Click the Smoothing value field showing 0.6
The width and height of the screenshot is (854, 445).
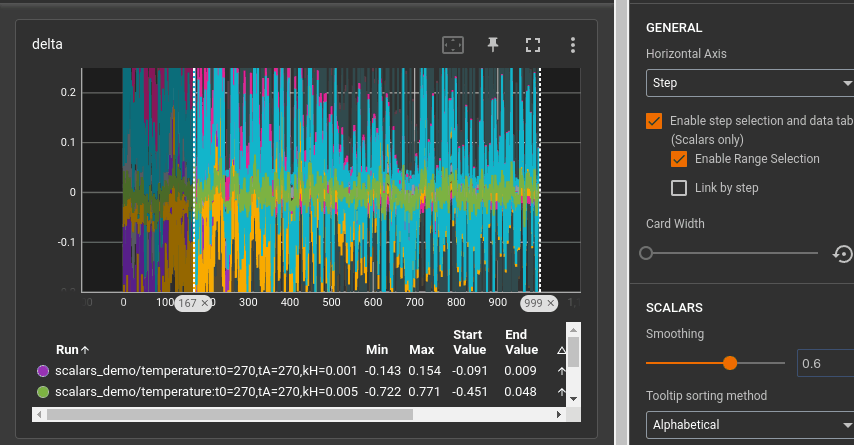click(826, 363)
